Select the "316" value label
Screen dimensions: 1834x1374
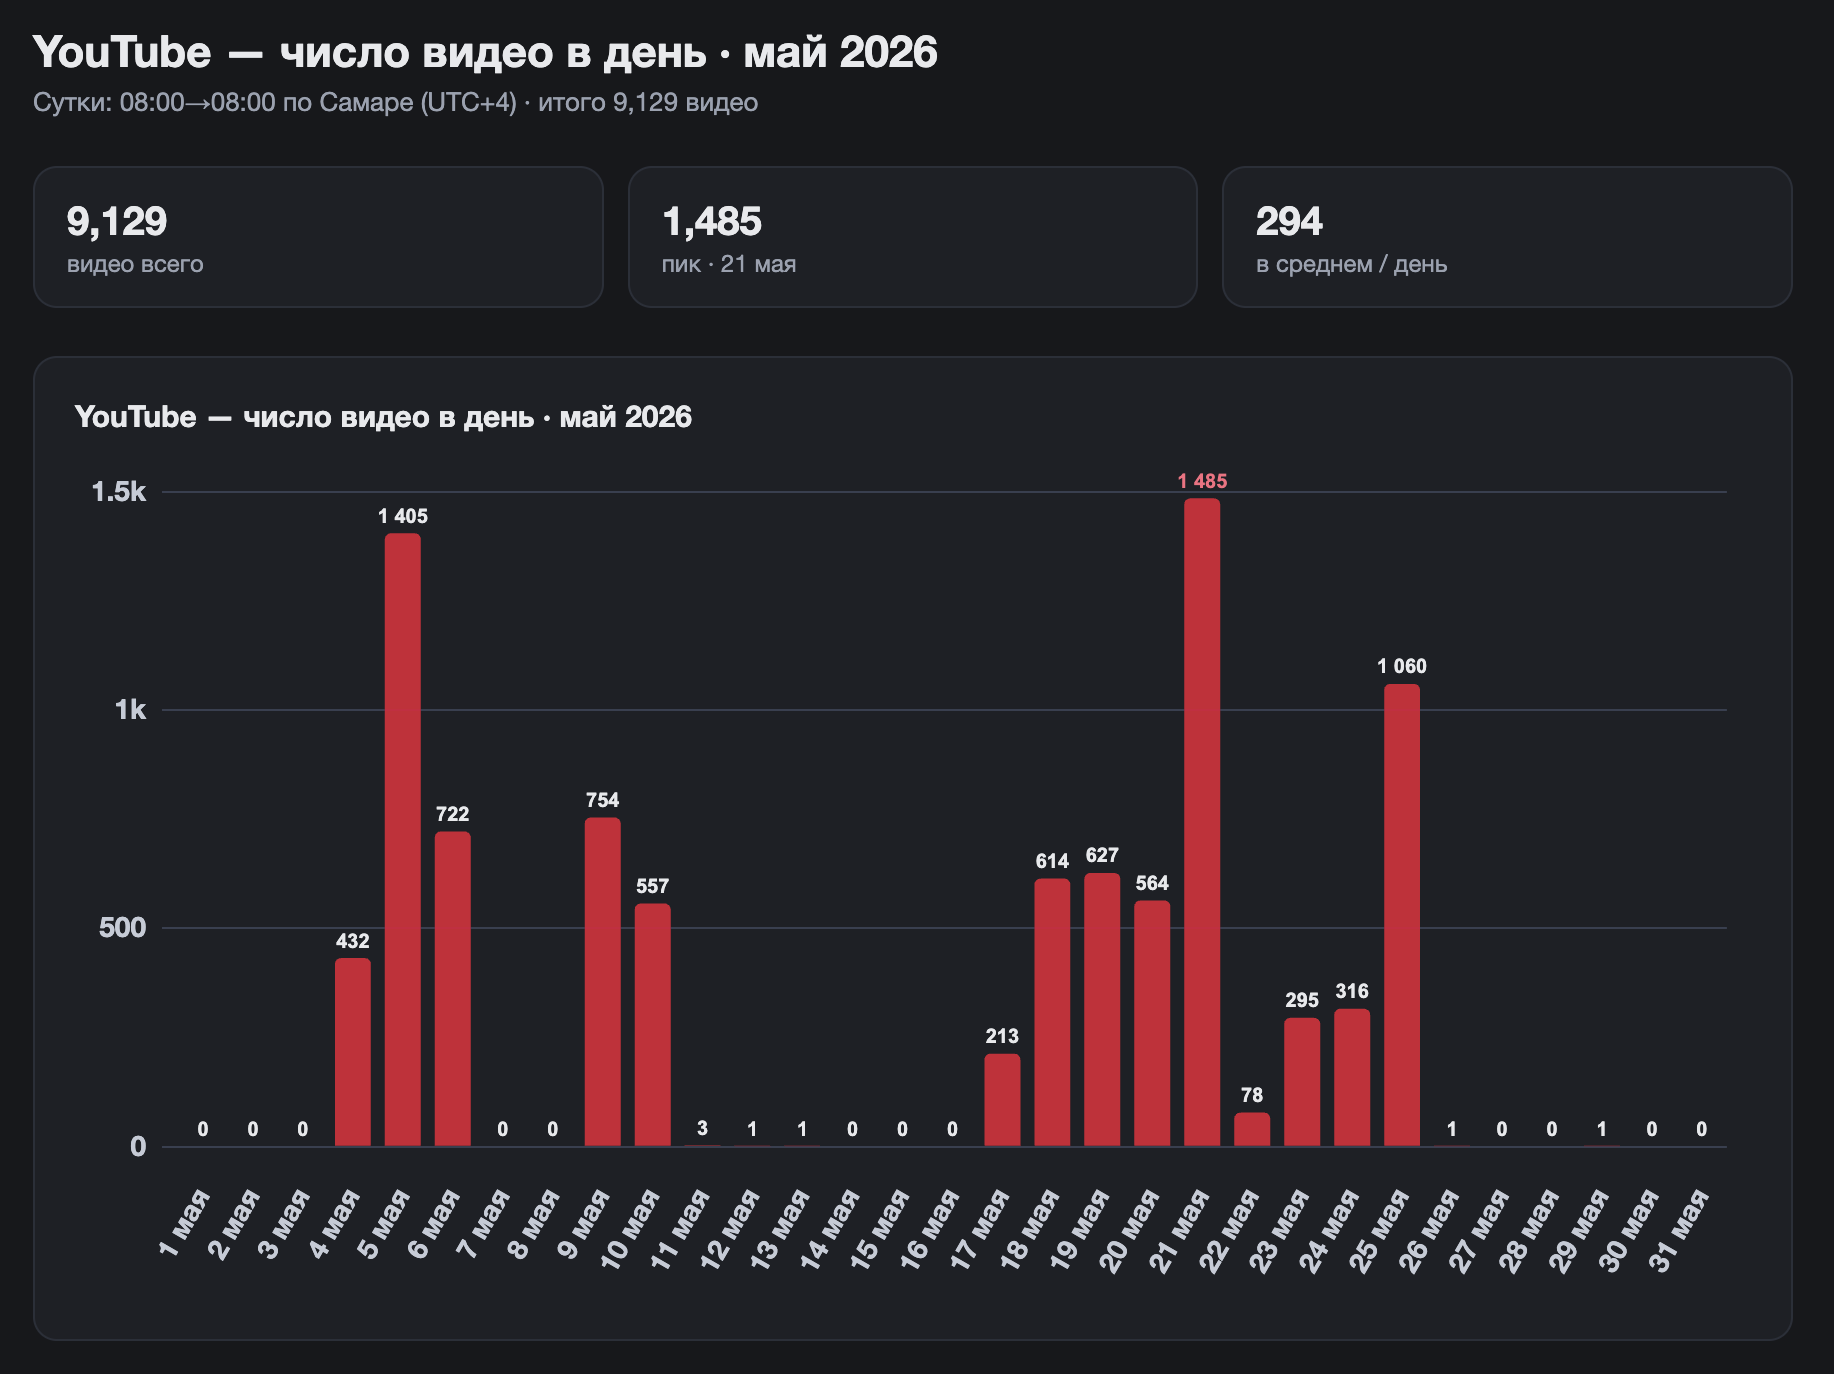(1352, 991)
